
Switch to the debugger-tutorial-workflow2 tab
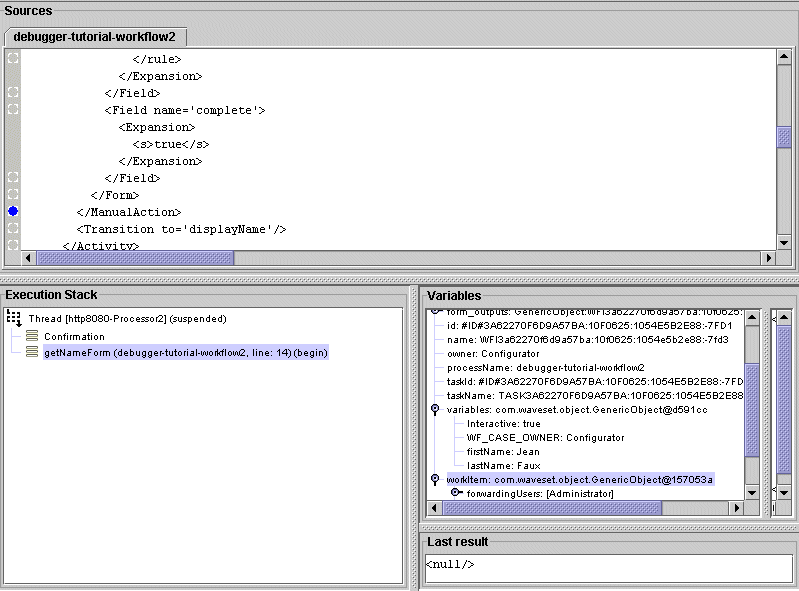coord(95,37)
